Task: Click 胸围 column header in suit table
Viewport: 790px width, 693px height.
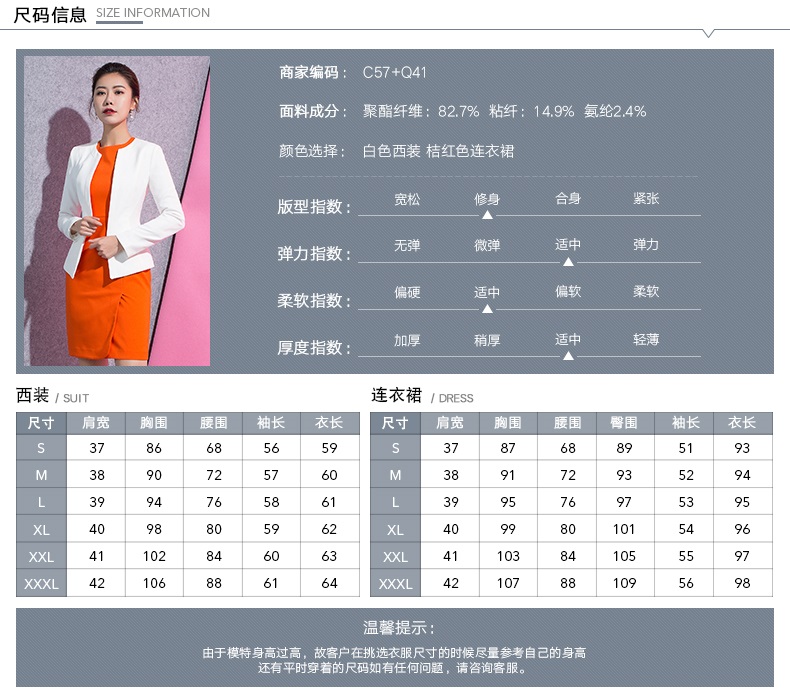Action: coord(154,422)
